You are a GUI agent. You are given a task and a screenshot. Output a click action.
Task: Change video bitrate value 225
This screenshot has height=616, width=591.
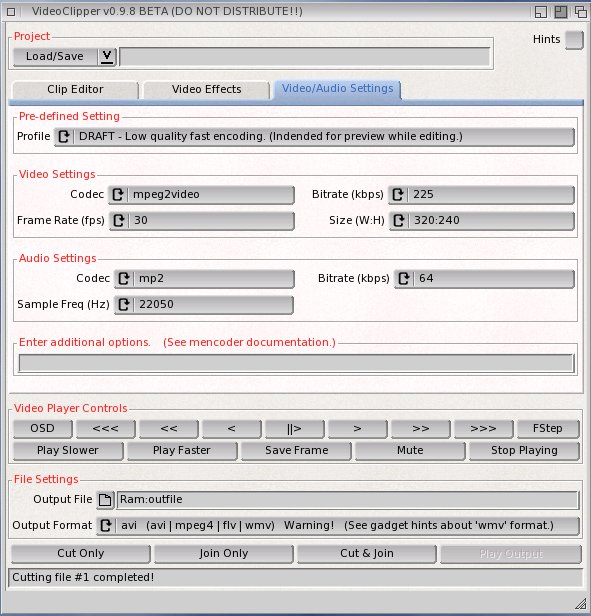[x=481, y=195]
